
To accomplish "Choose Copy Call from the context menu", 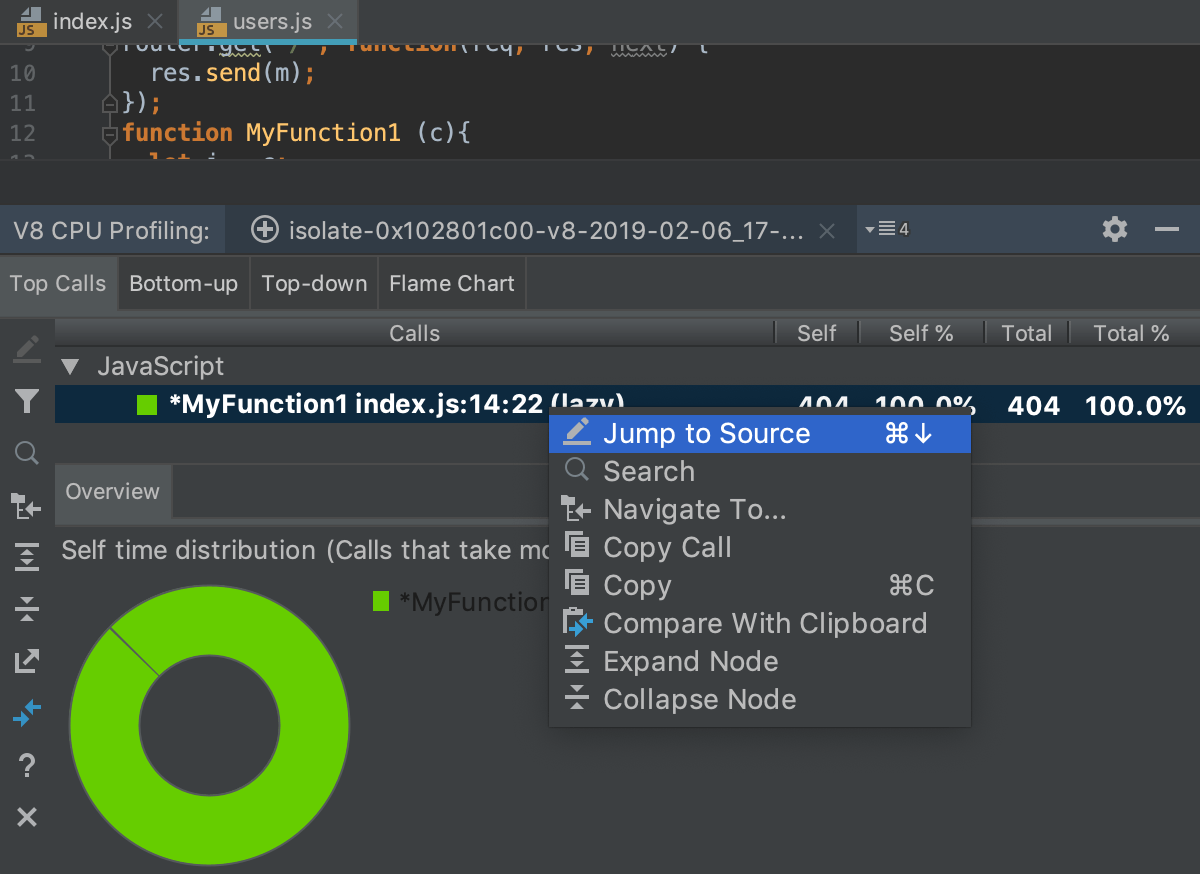I will pyautogui.click(x=666, y=547).
